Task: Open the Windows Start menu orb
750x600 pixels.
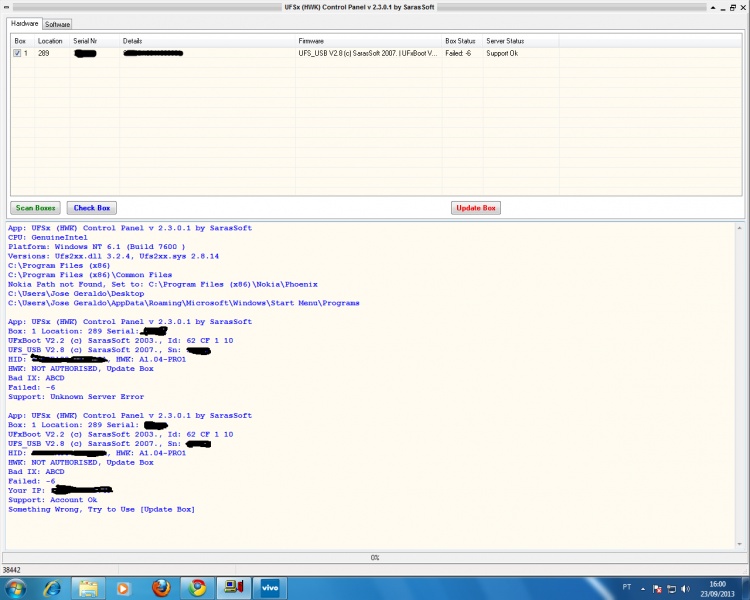Action: coord(16,588)
